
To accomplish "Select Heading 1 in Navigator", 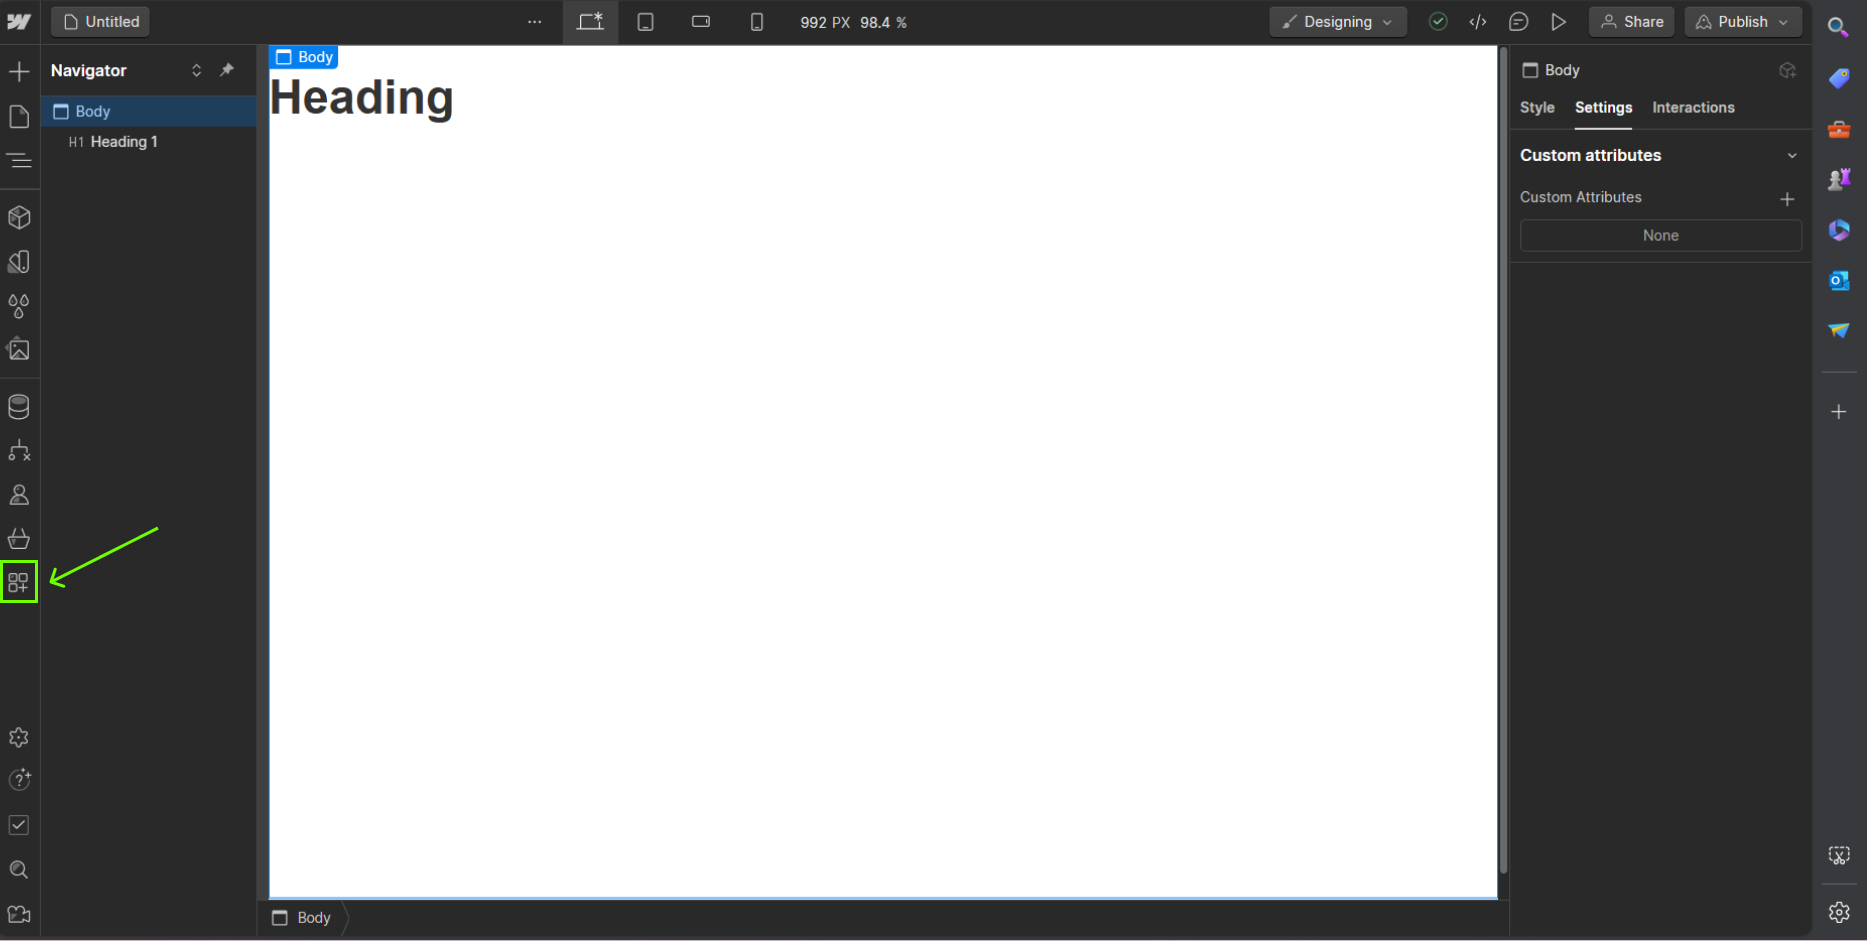I will click(124, 142).
